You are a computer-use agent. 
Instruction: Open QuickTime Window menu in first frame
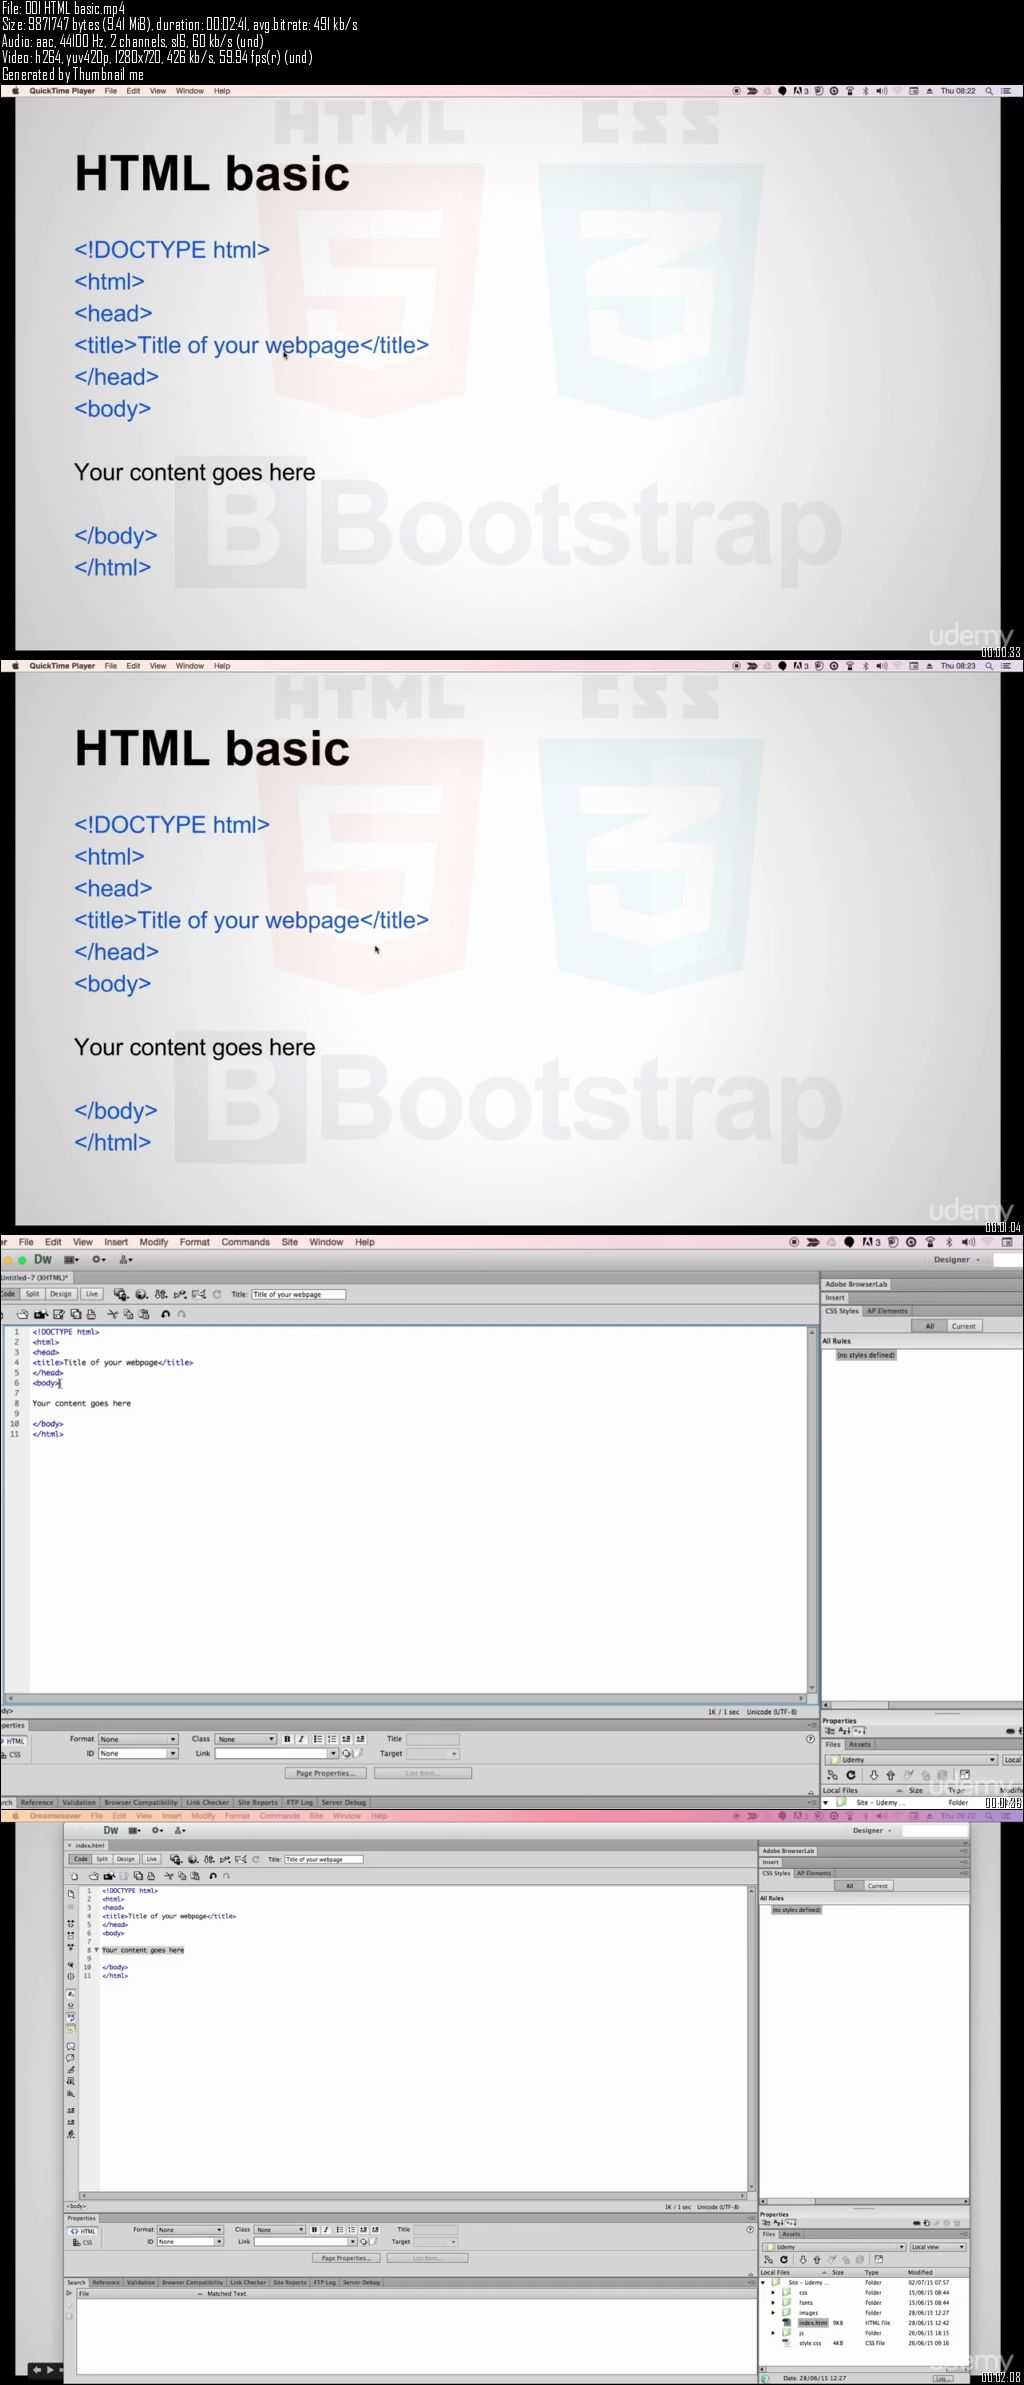[x=189, y=91]
